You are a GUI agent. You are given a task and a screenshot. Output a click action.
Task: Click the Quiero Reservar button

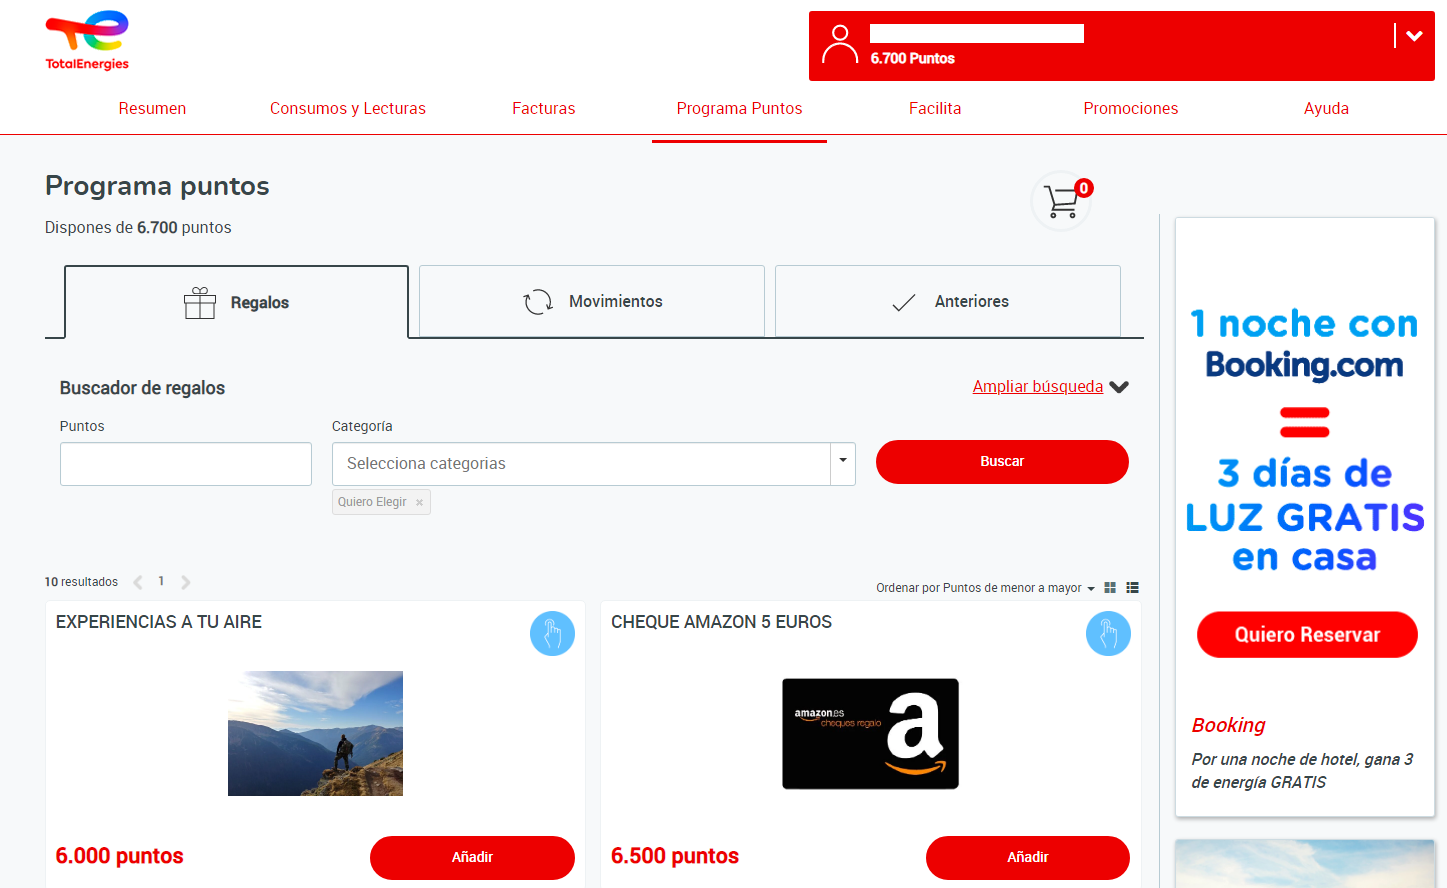pos(1307,635)
